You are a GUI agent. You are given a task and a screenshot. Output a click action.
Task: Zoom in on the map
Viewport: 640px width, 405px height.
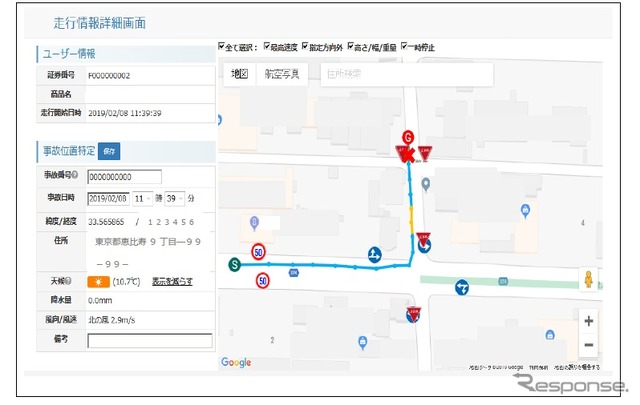click(x=588, y=321)
